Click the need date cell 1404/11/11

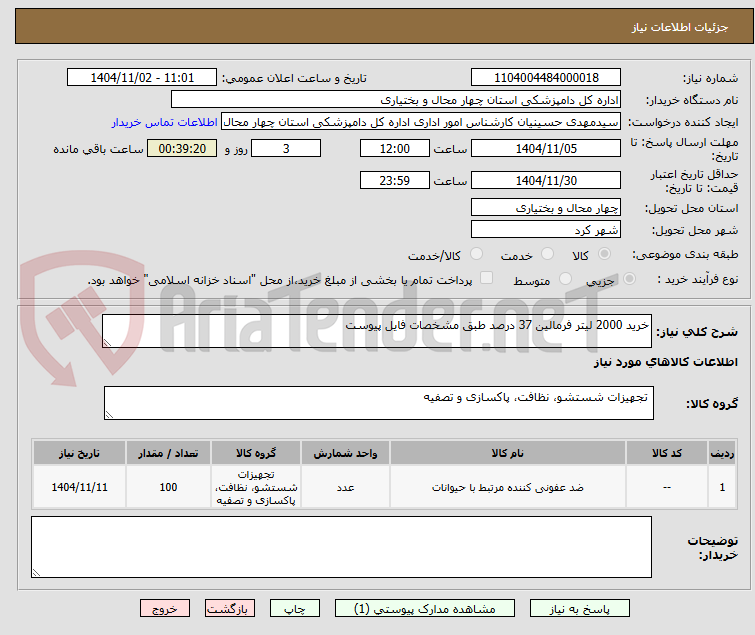[x=79, y=487]
